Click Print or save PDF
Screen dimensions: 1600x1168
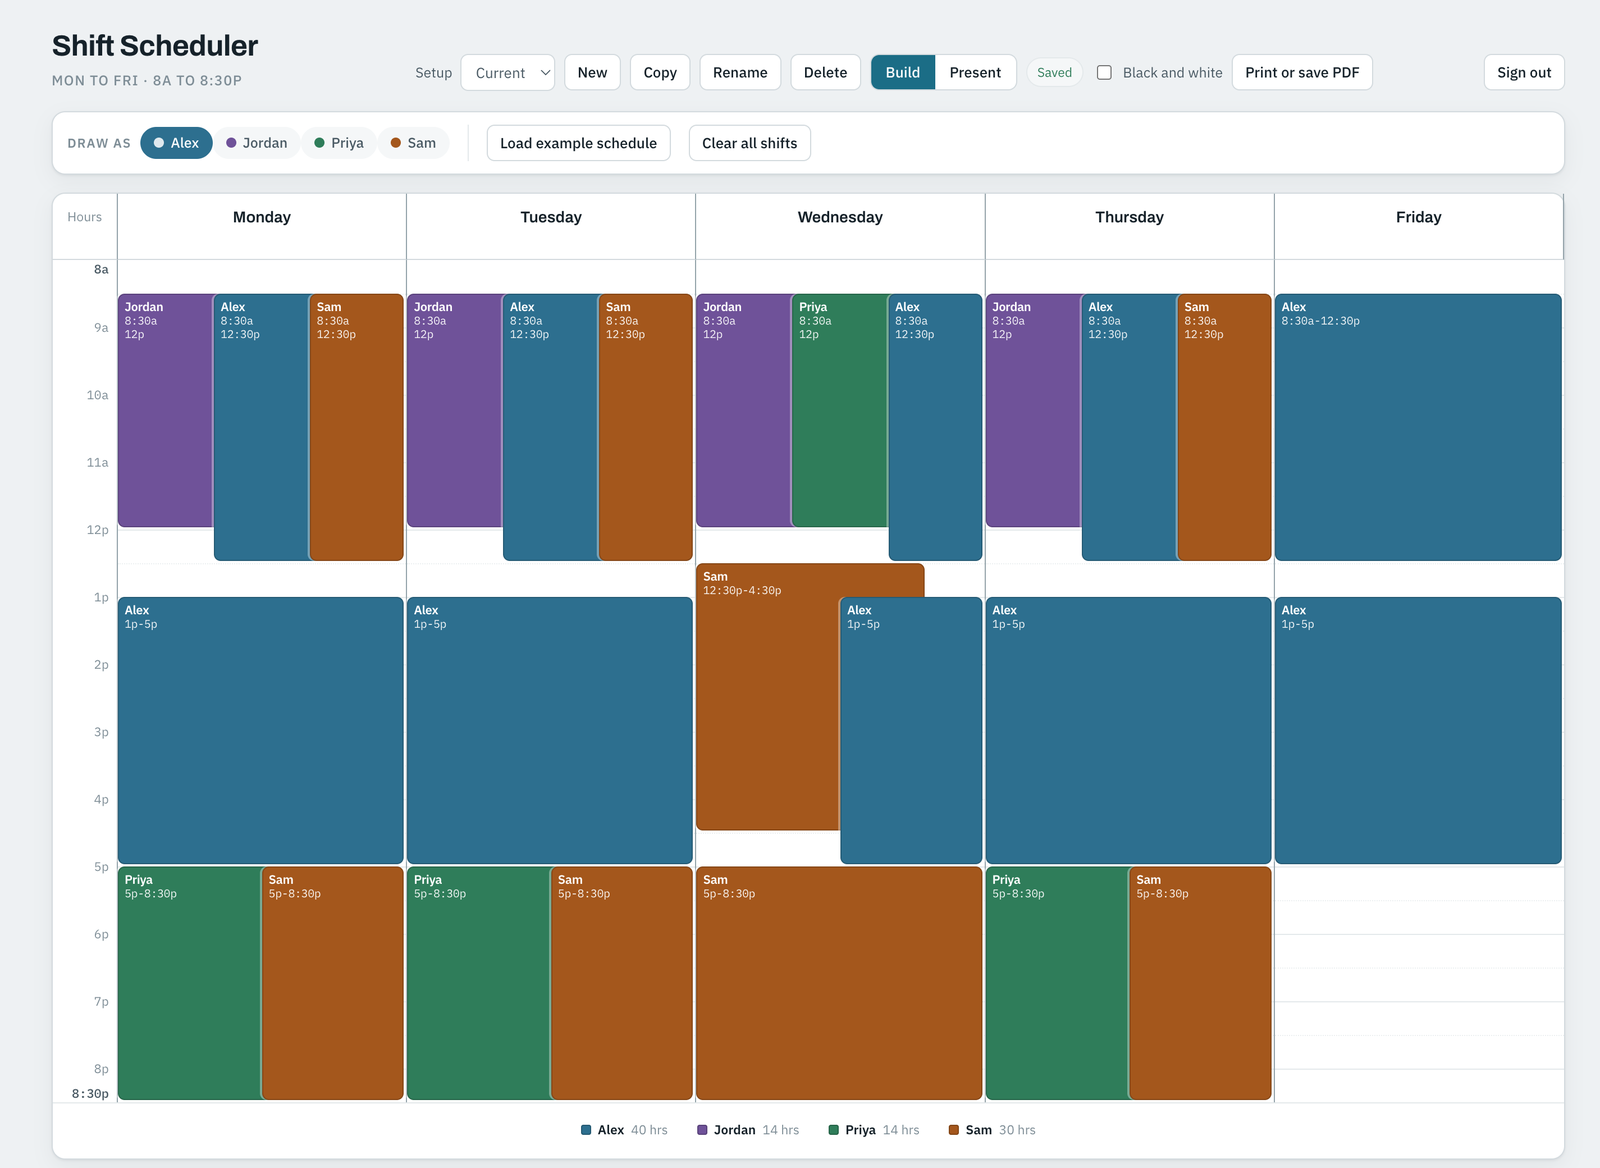[1302, 72]
